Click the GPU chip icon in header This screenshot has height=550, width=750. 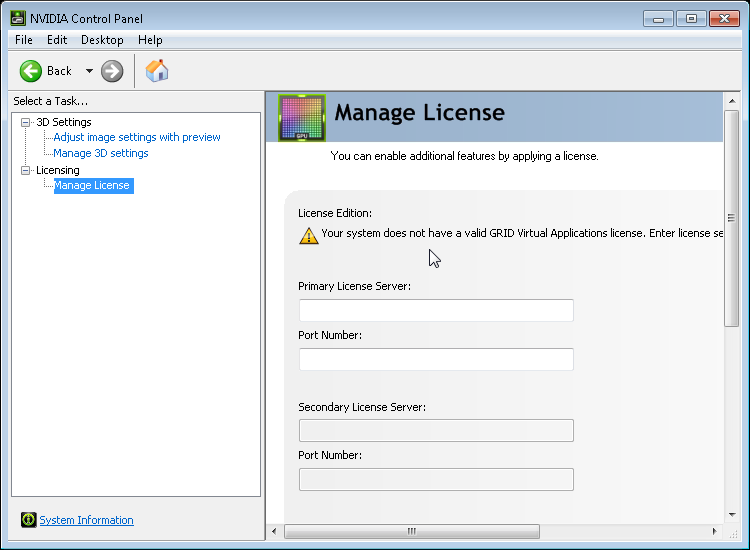pos(302,118)
